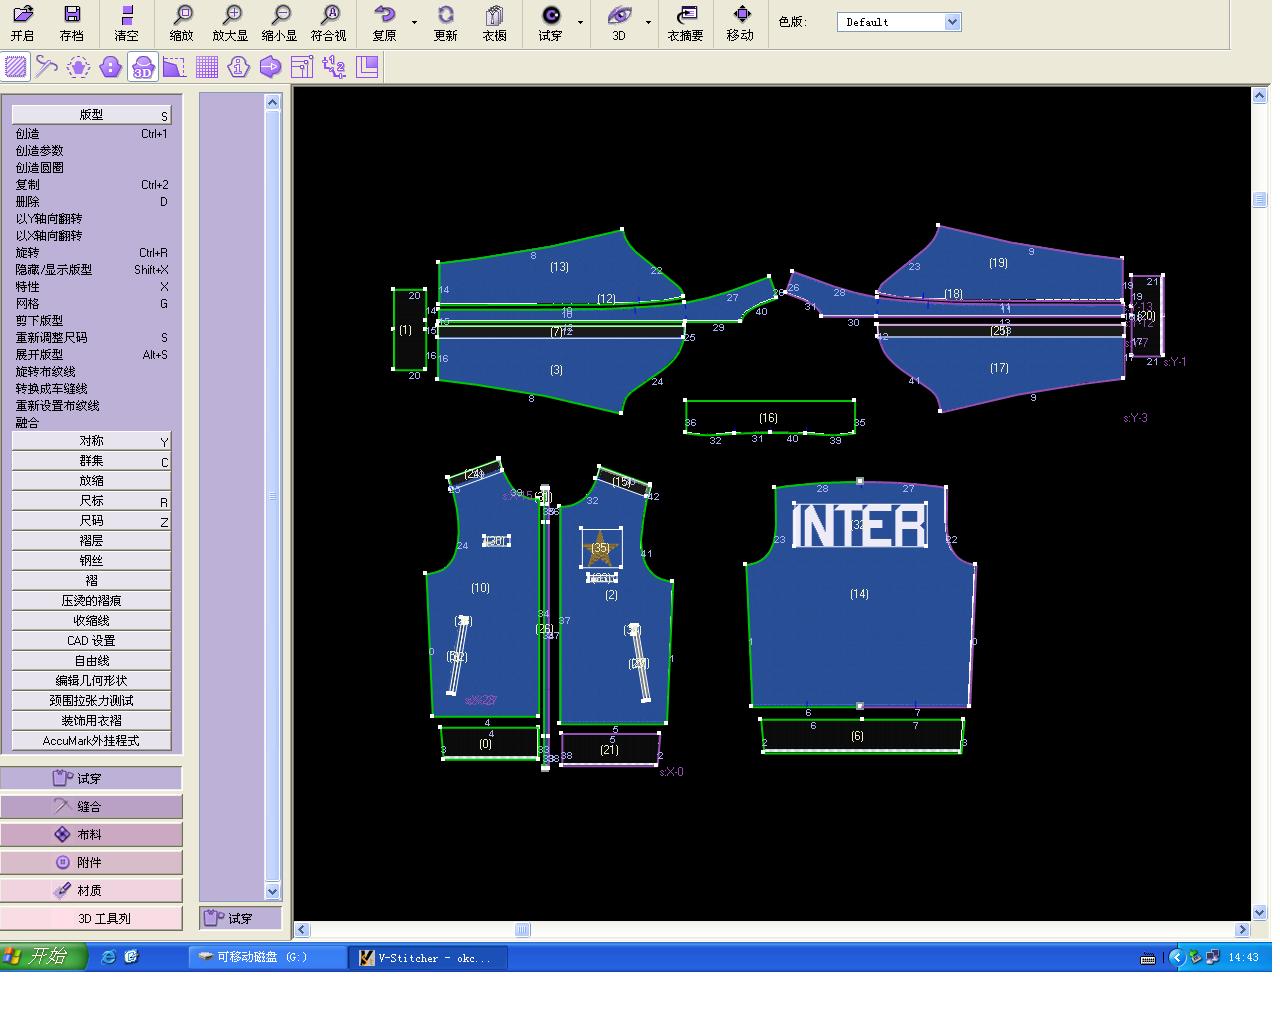This screenshot has height=1024, width=1280.
Task: Click the 褶层 button
Action: click(92, 541)
